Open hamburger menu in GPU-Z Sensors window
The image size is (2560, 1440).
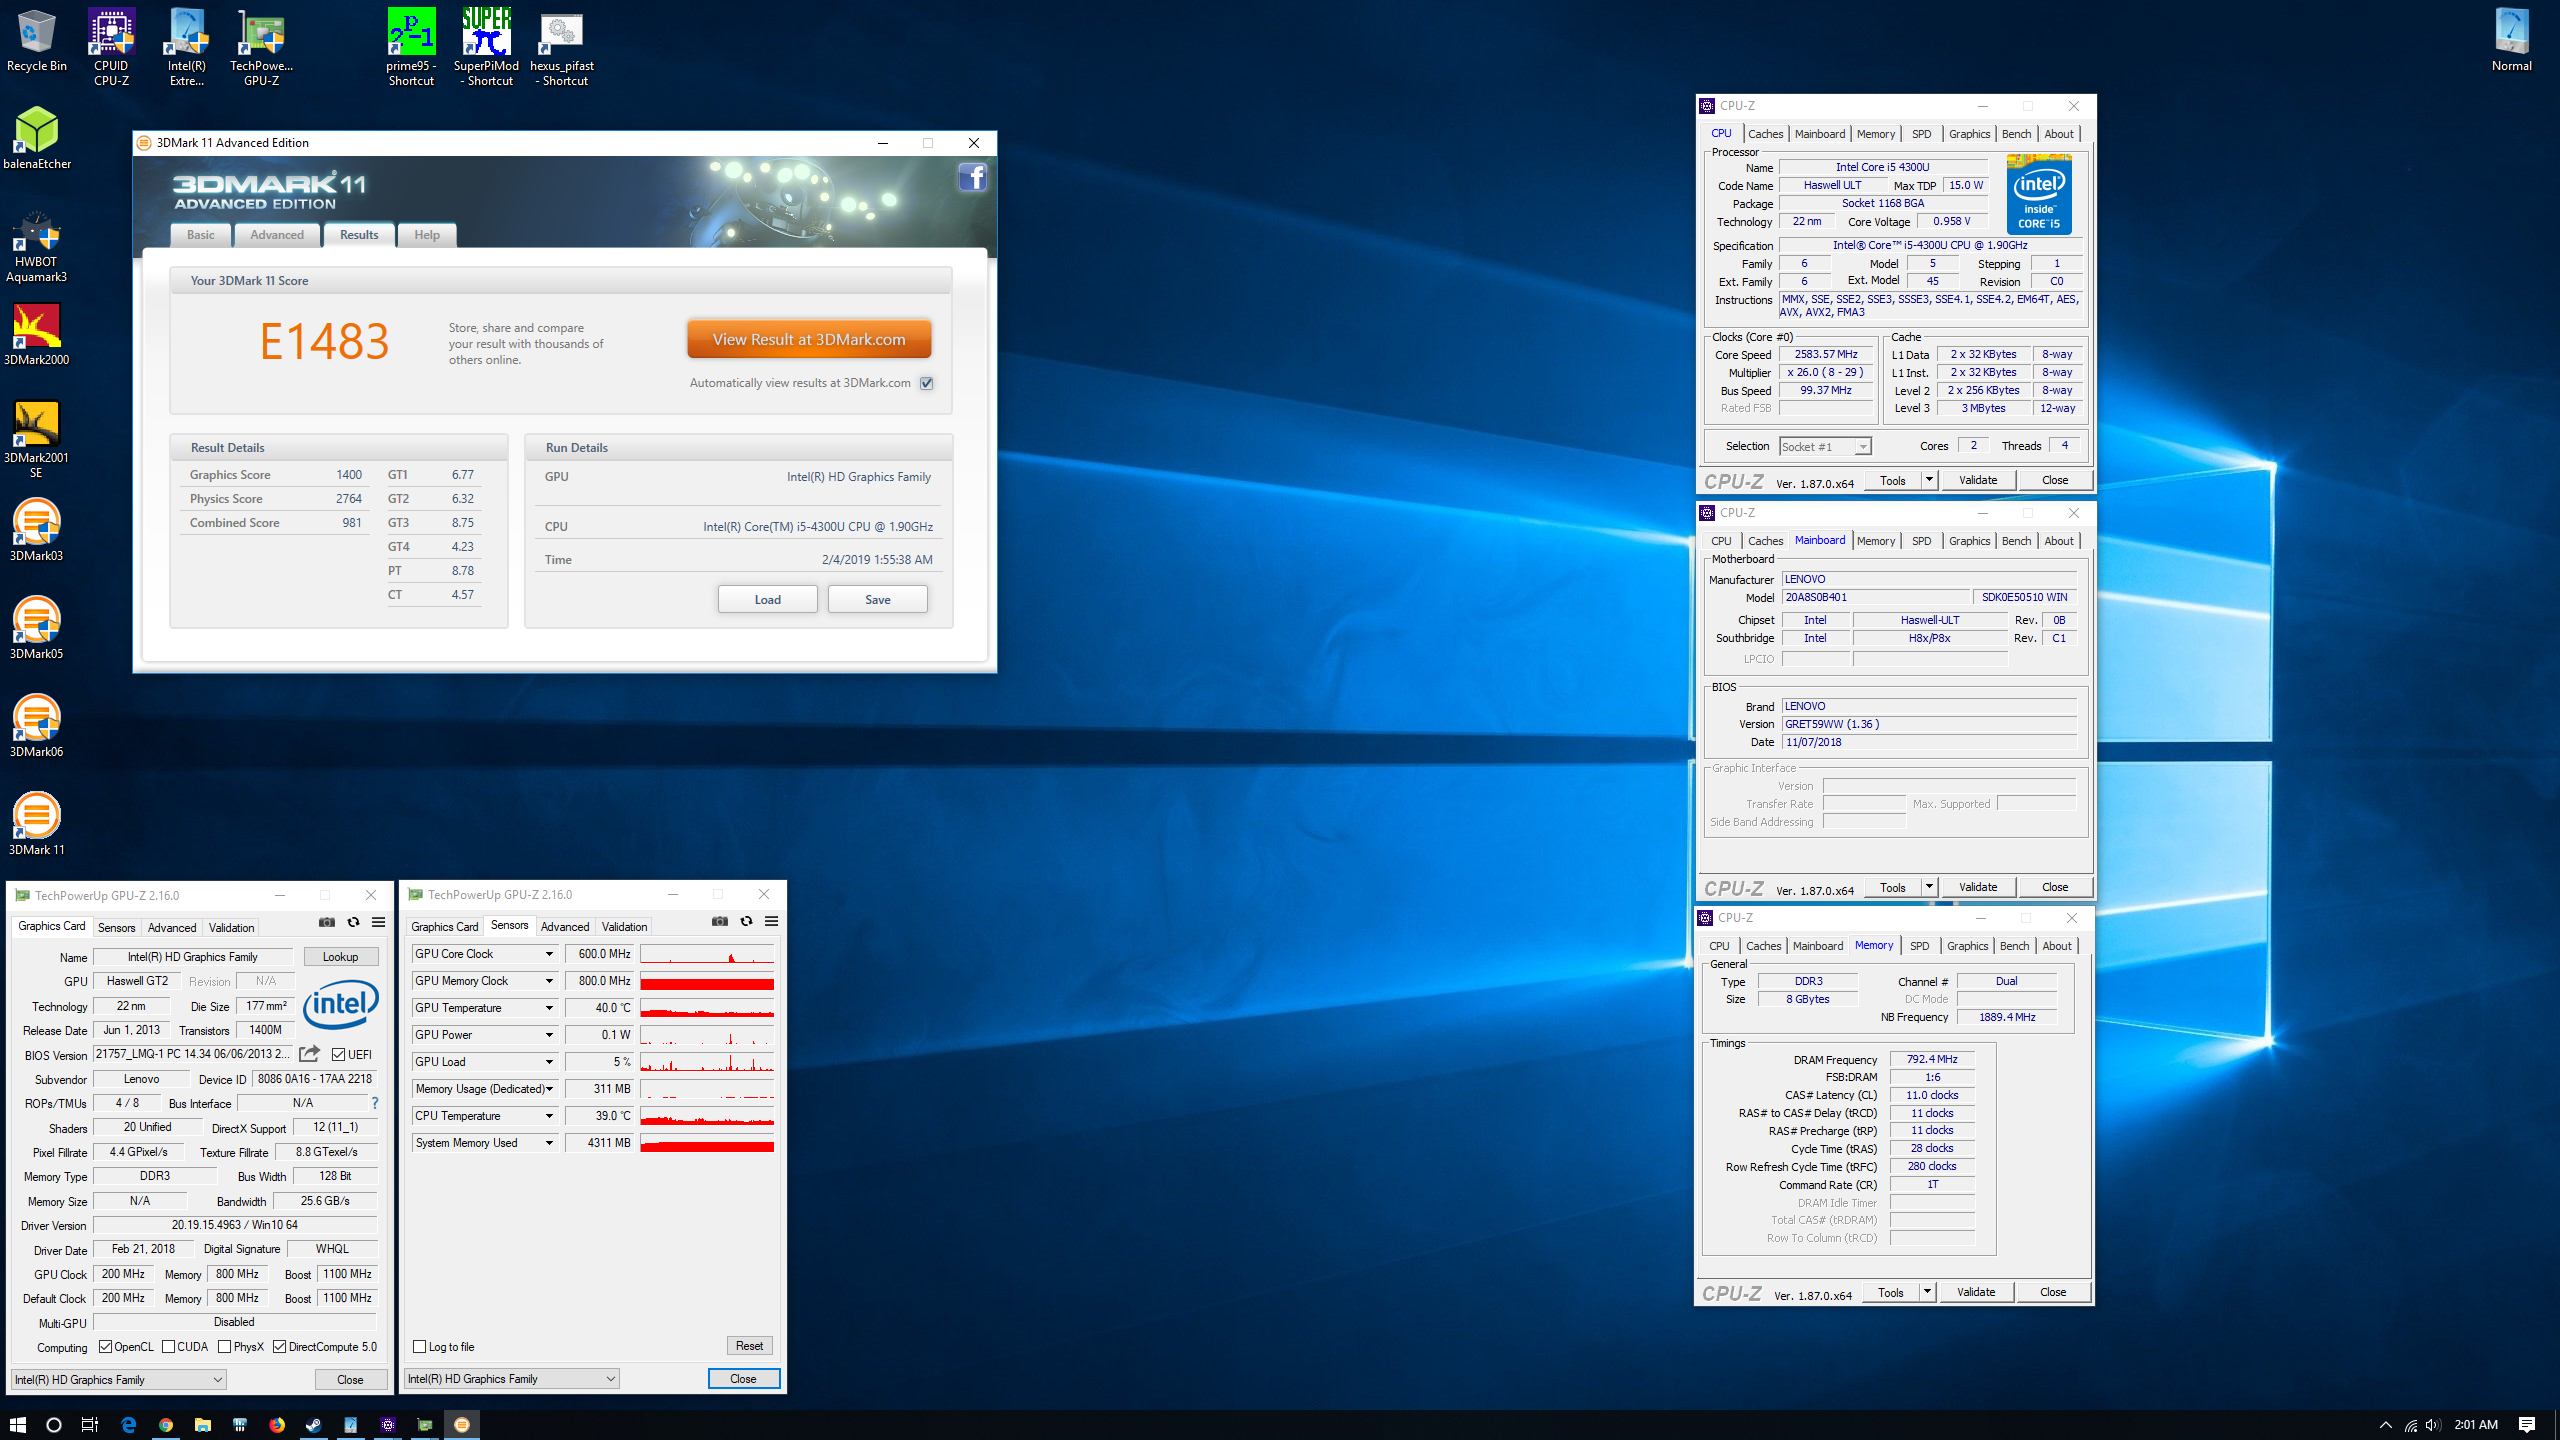click(x=772, y=921)
